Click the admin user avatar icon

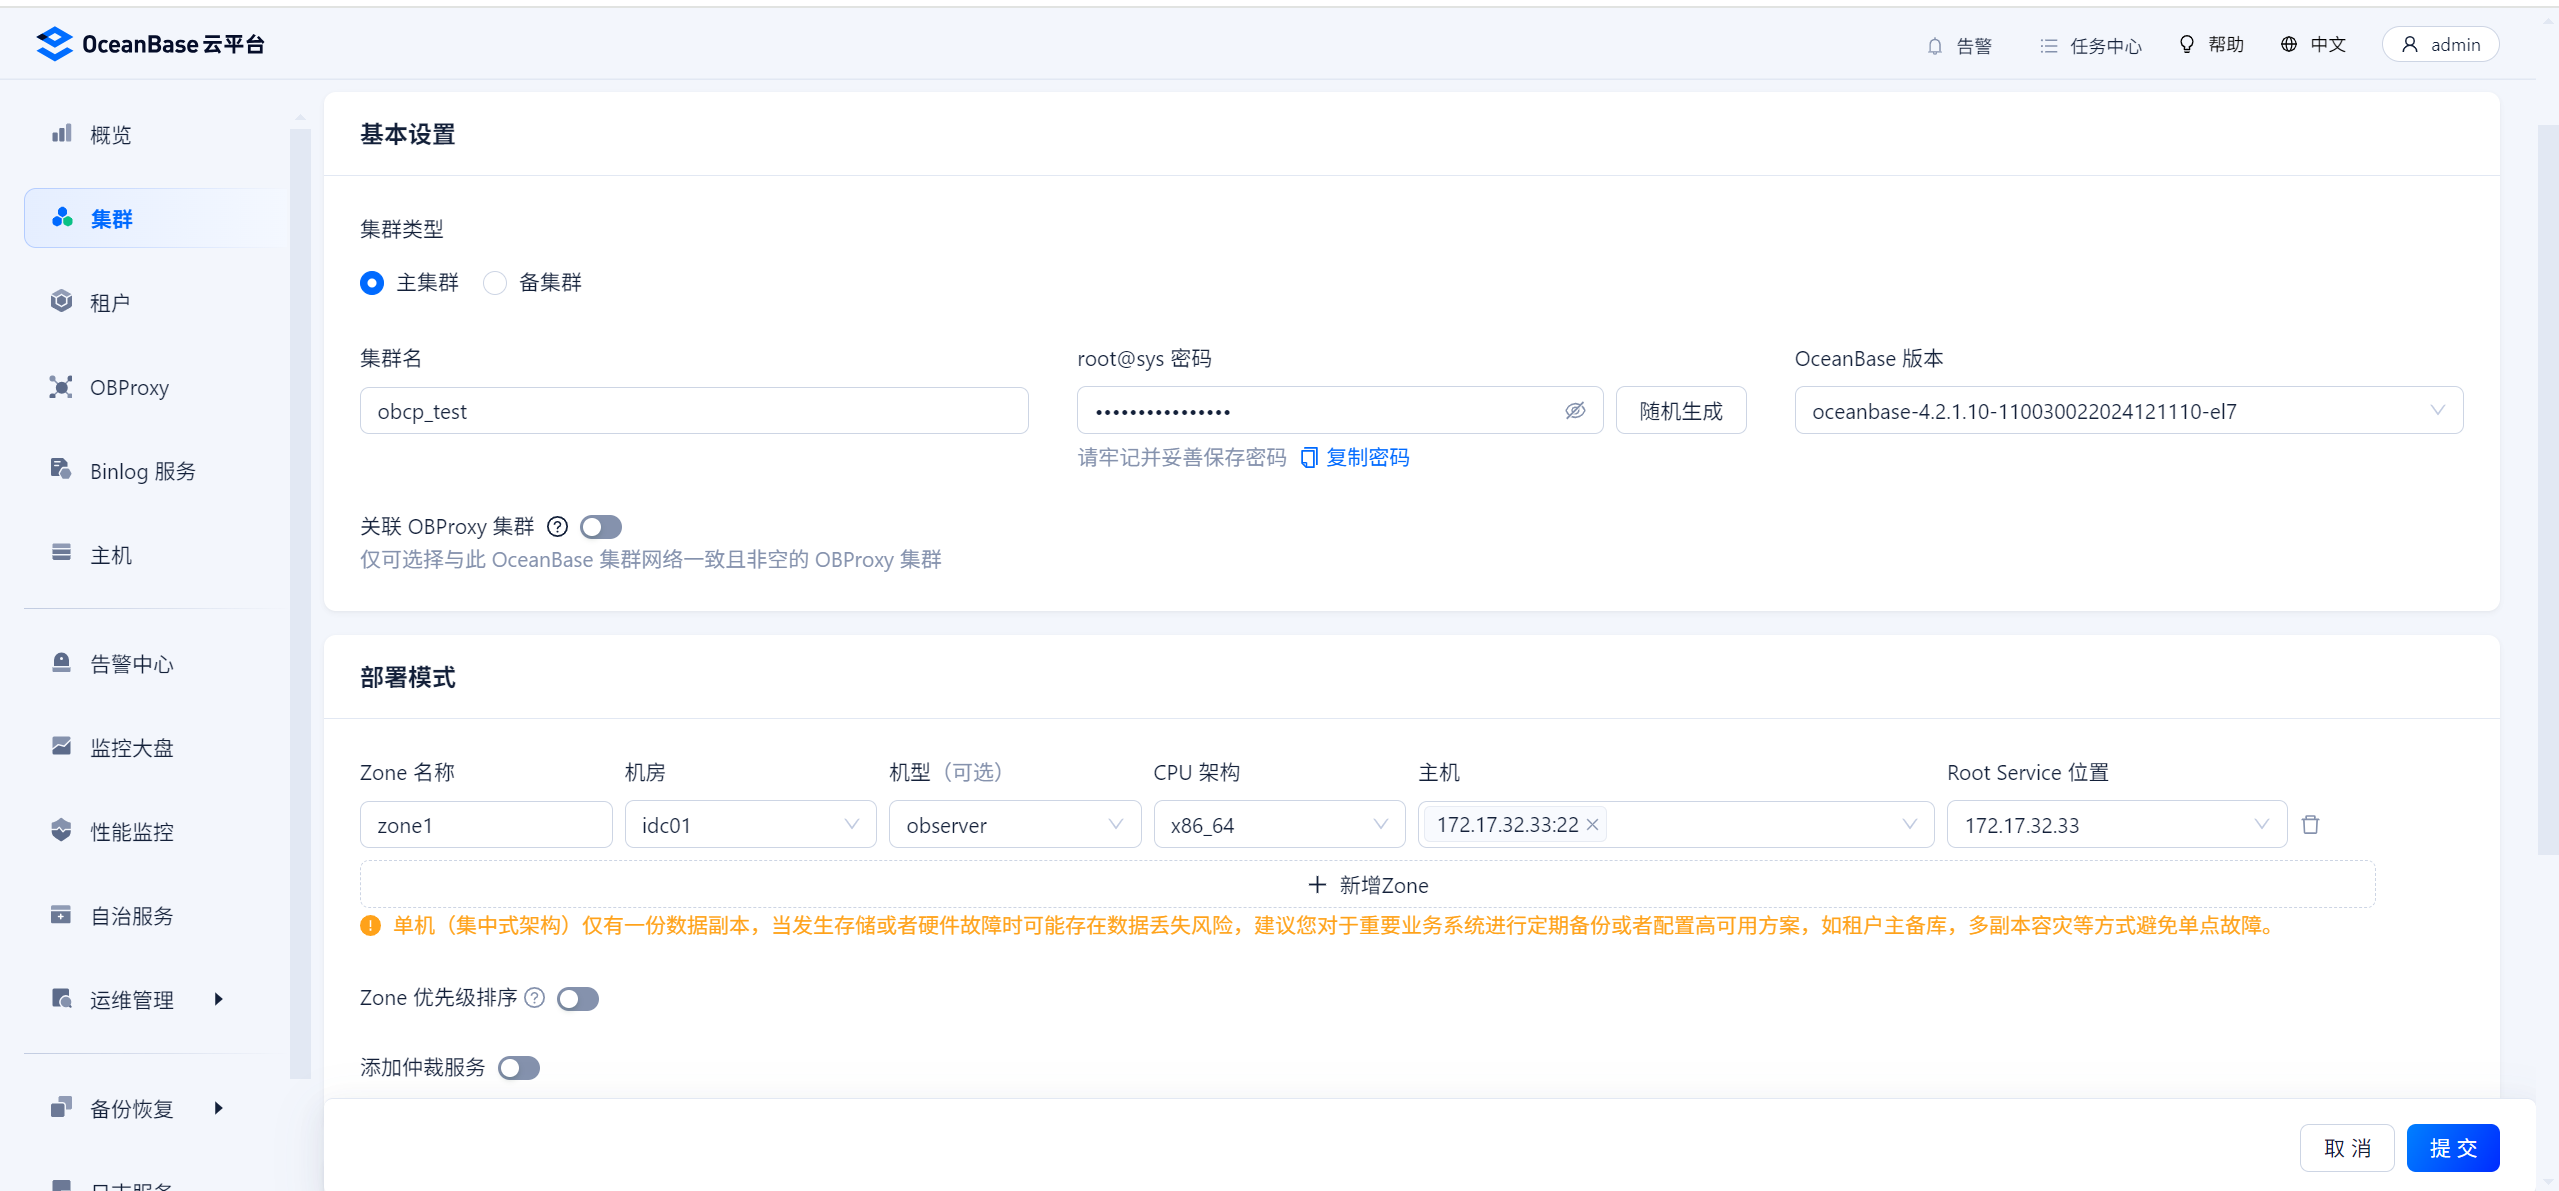2410,45
